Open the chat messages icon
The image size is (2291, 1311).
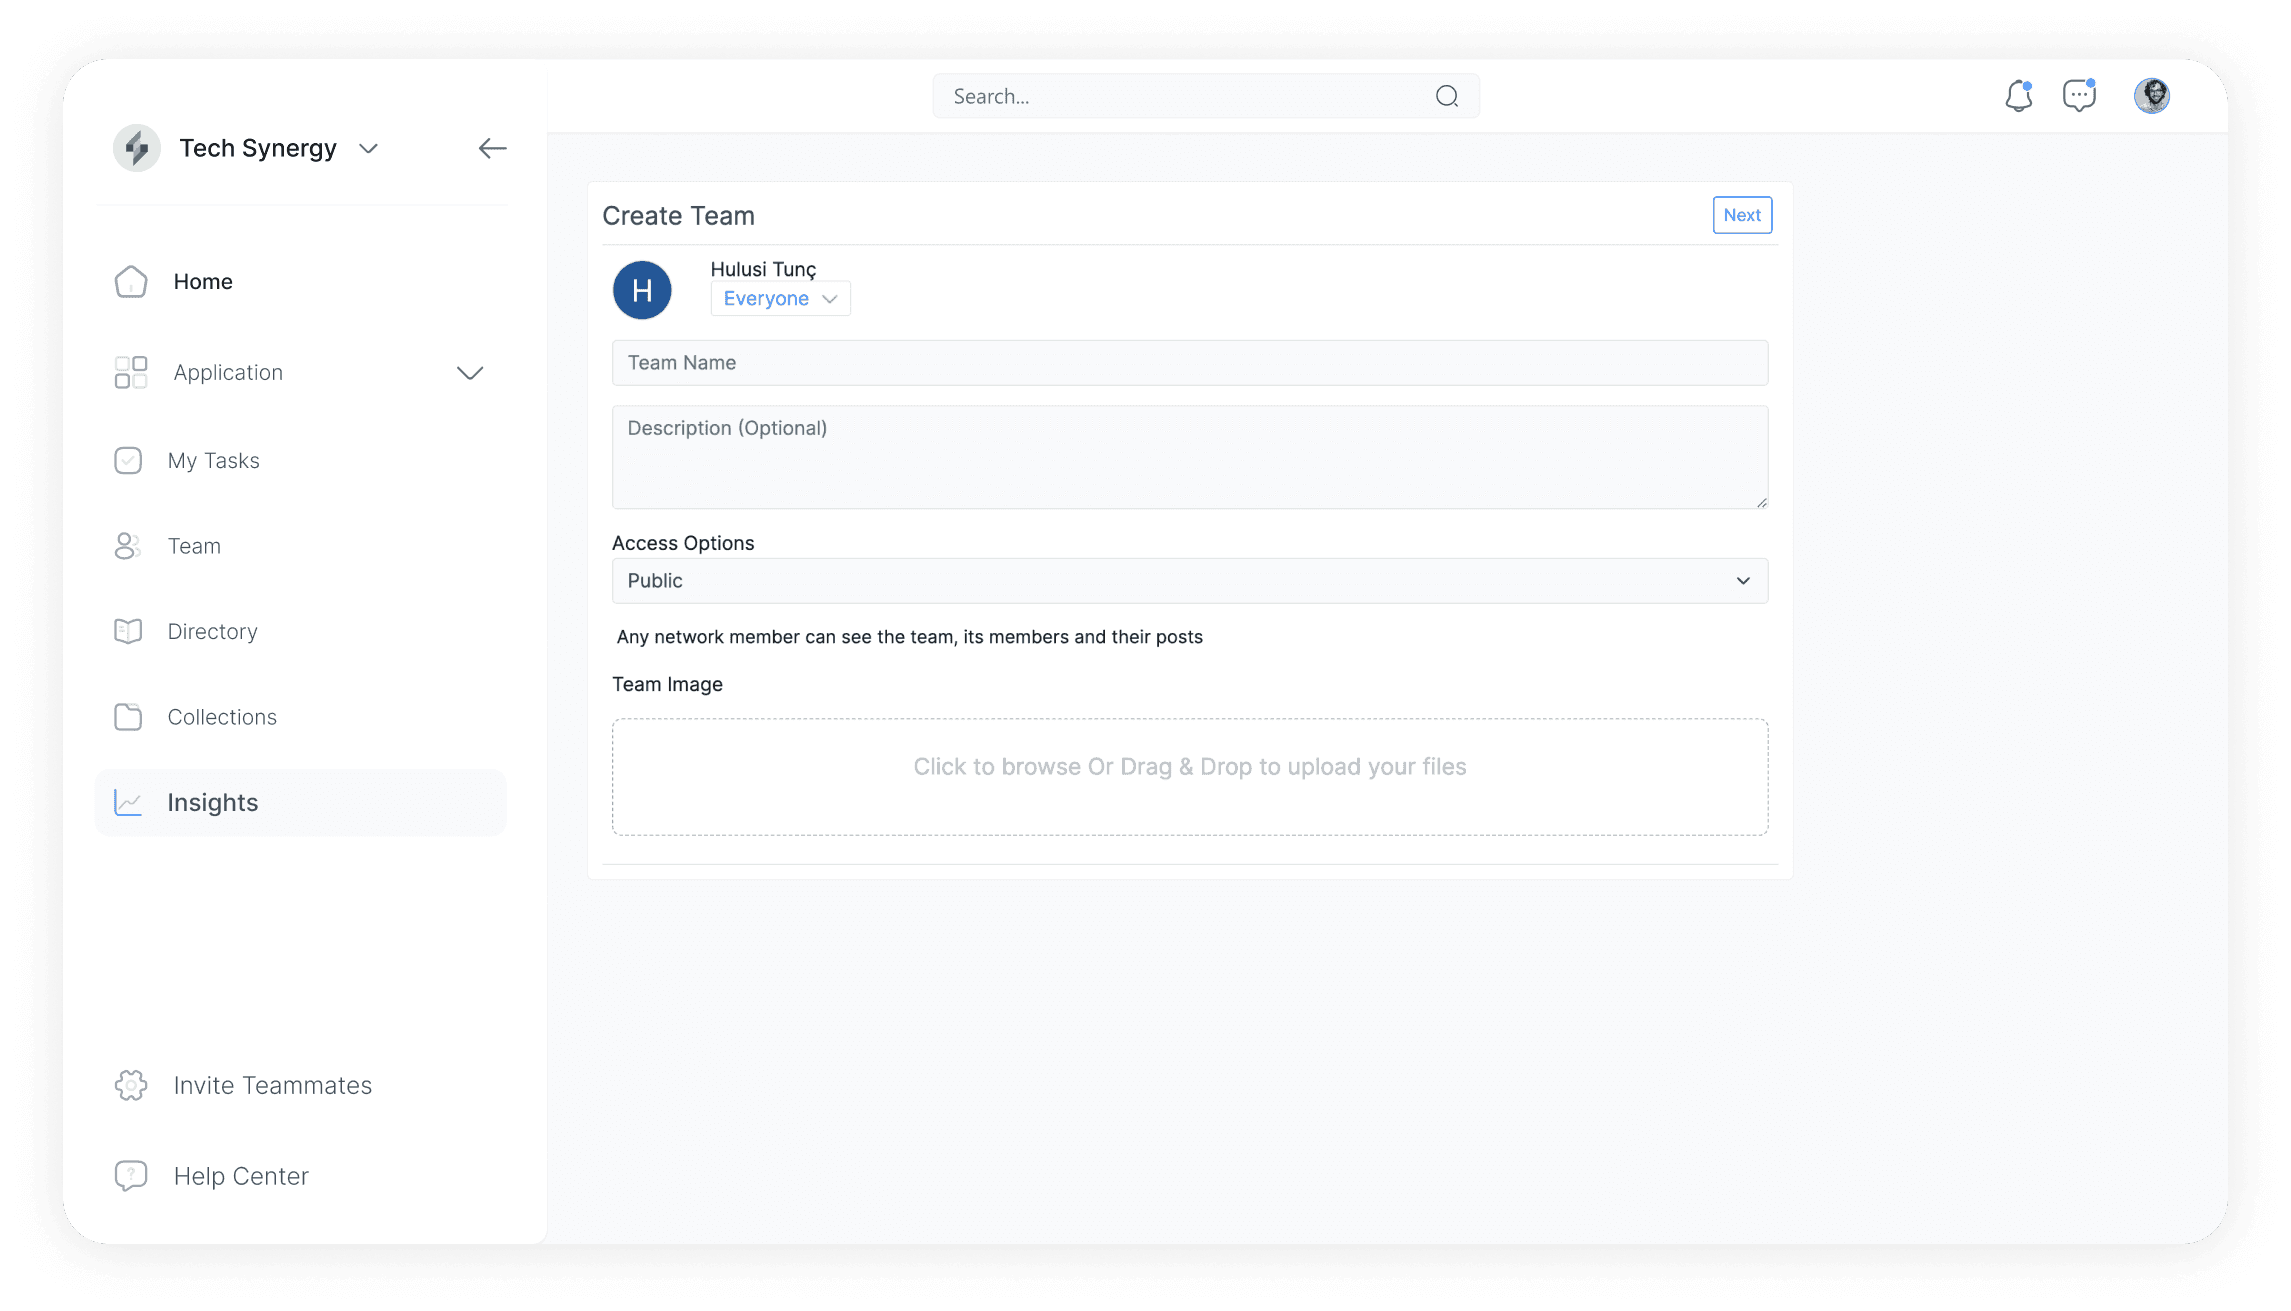click(2079, 96)
